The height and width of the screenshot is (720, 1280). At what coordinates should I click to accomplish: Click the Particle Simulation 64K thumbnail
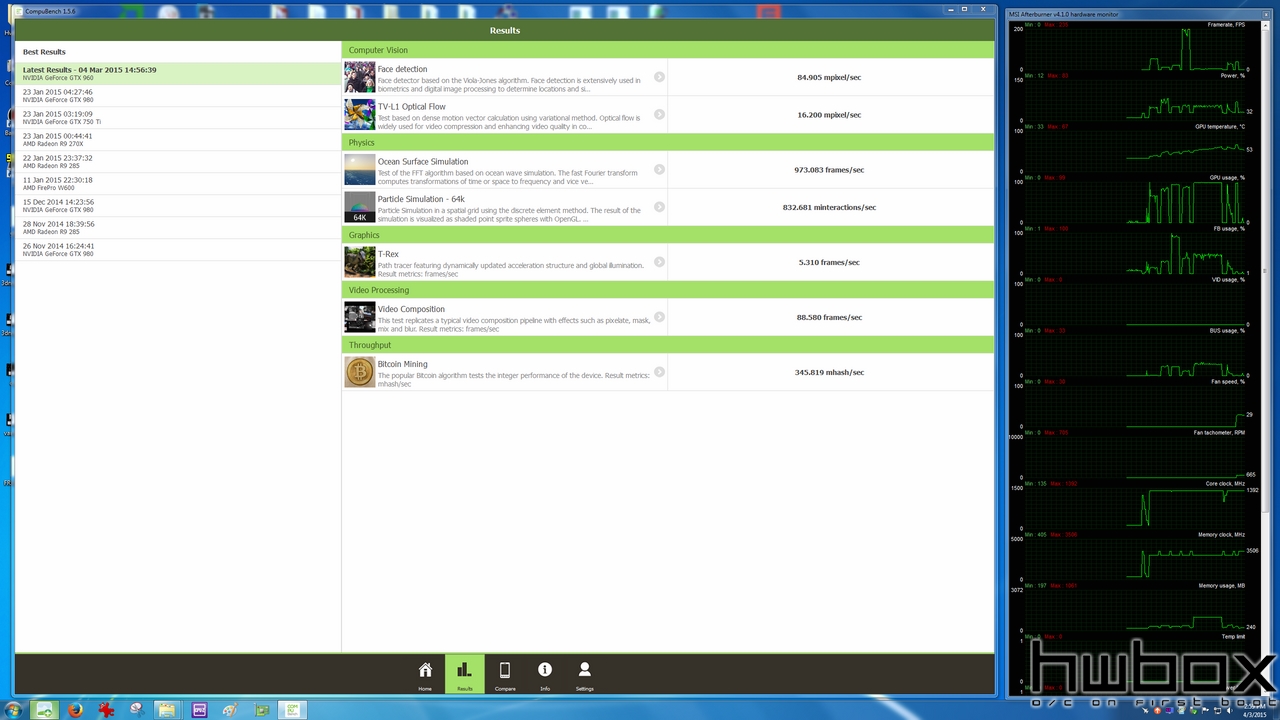[360, 207]
